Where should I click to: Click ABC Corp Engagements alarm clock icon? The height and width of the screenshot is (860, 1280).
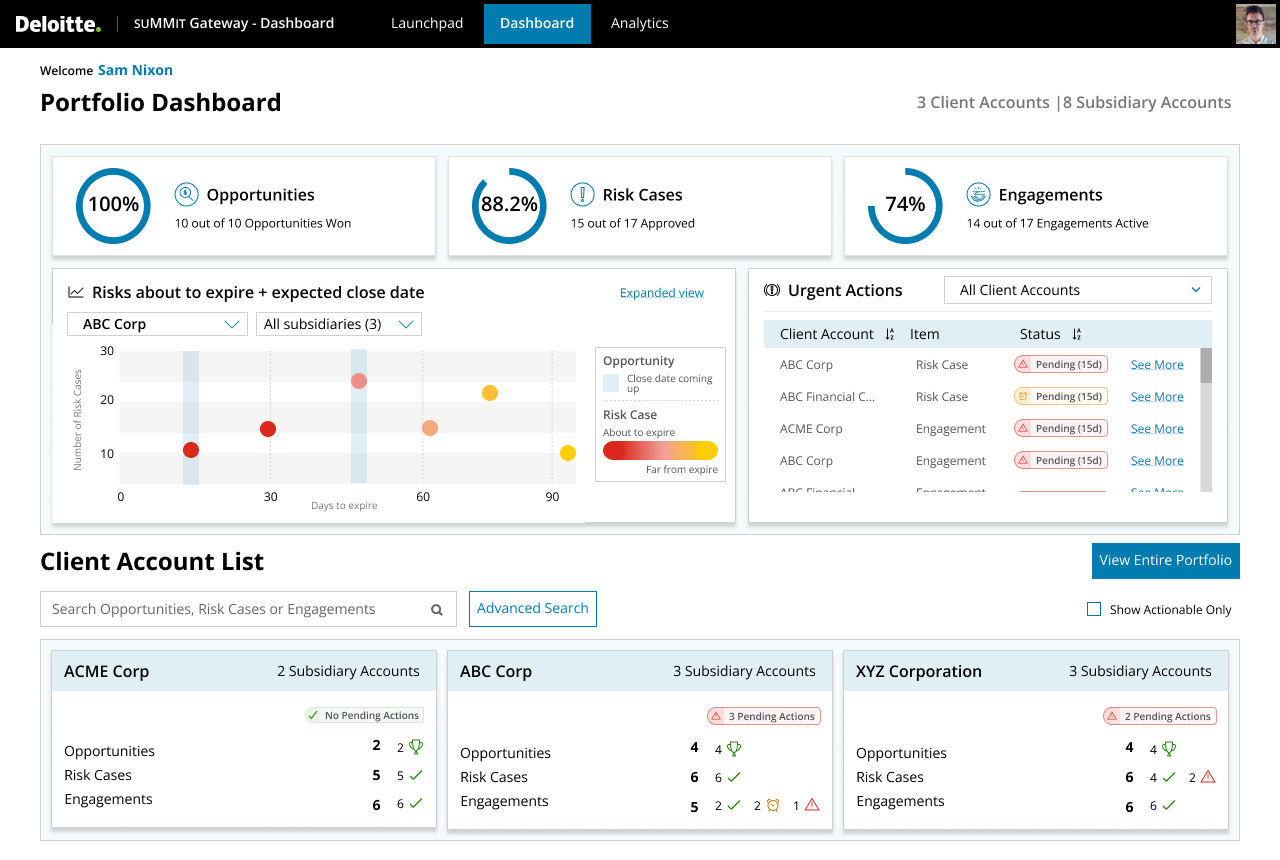(x=773, y=805)
